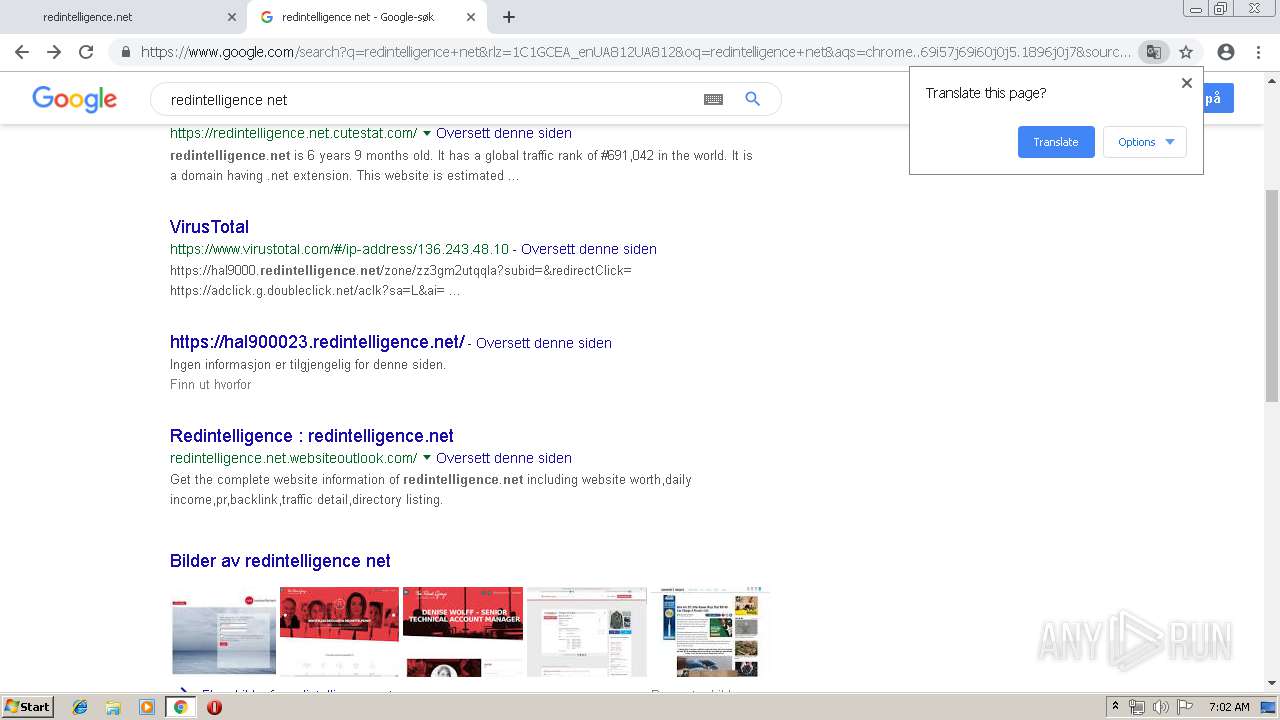This screenshot has width=1280, height=720.
Task: Open the hal900023.redintelligence.net result link
Action: click(x=317, y=342)
